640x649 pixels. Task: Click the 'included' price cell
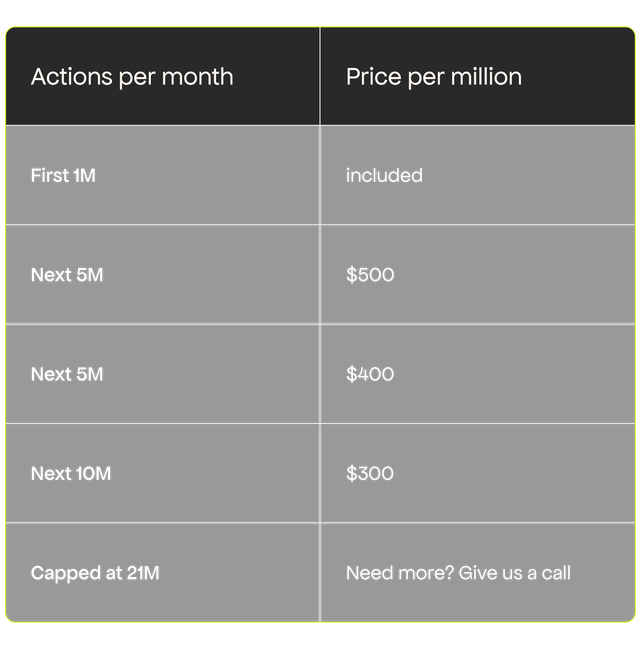[384, 175]
